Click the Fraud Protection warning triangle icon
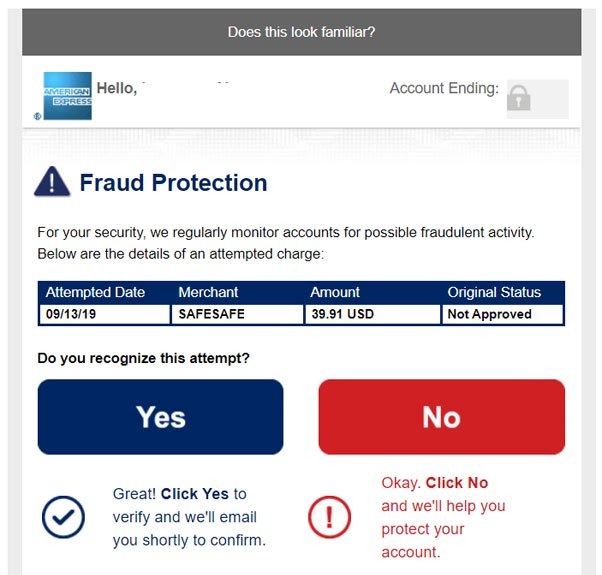602x575 pixels. [x=52, y=181]
